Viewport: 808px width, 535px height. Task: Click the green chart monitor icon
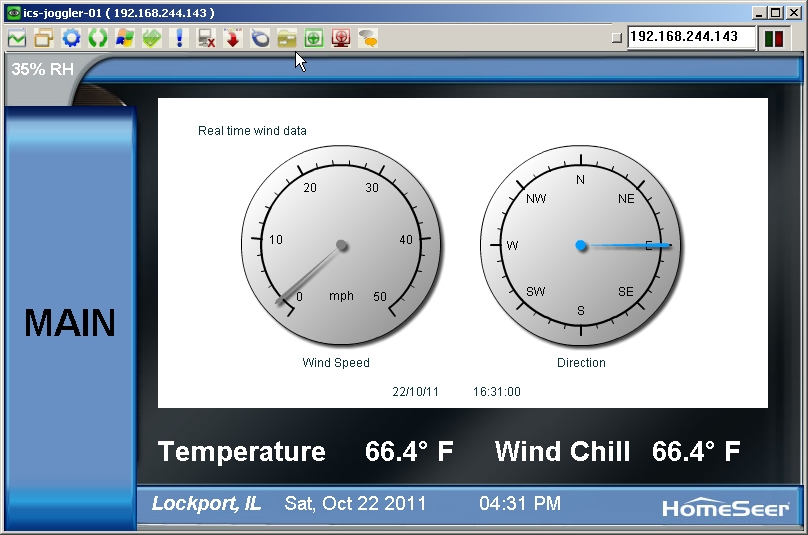point(17,38)
